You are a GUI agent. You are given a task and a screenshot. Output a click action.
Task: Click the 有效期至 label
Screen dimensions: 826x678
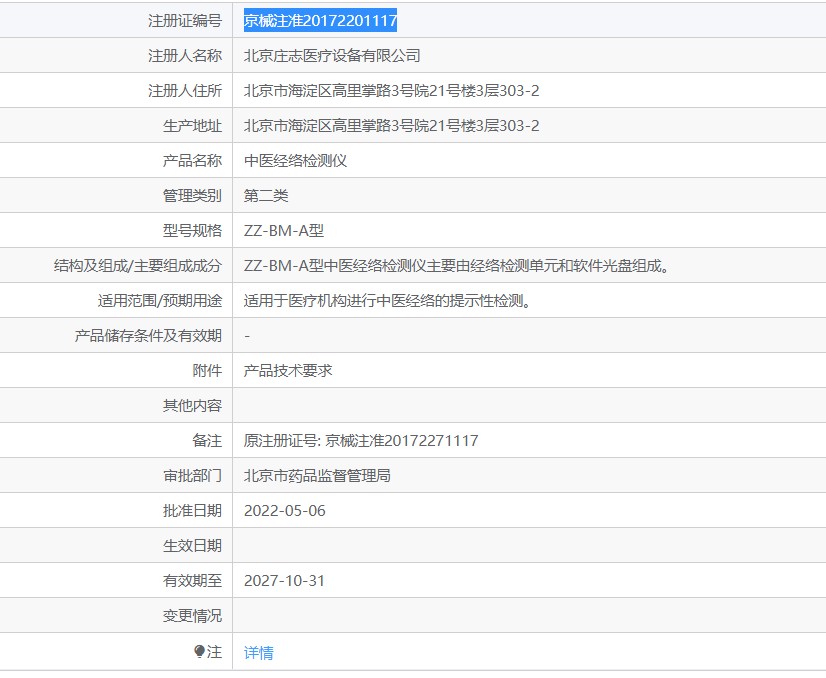click(x=192, y=581)
